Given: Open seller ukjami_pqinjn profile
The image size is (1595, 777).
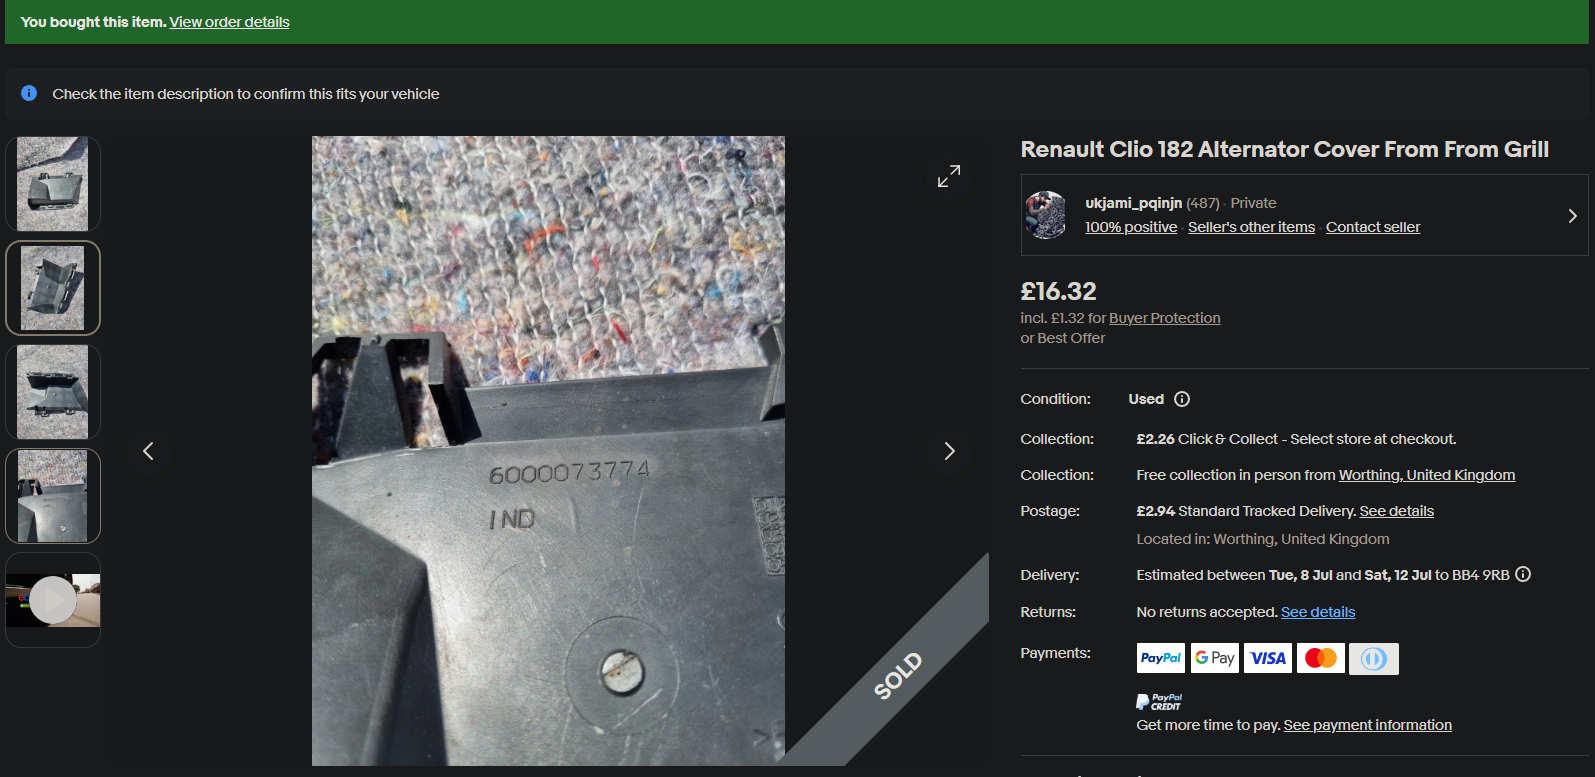Looking at the screenshot, I should tap(1134, 203).
